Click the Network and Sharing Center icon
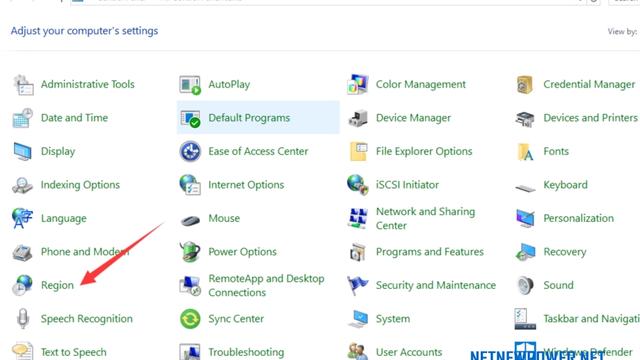Screen dimensions: 640x360 (358, 218)
